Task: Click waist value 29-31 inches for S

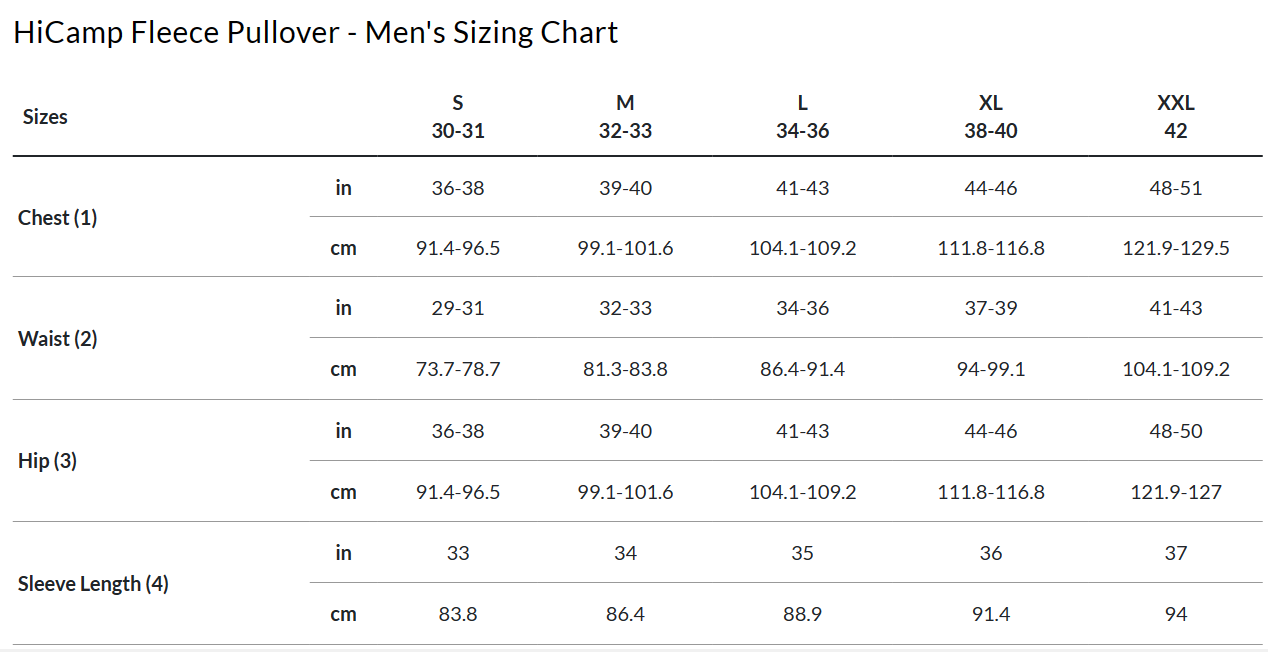Action: point(458,308)
